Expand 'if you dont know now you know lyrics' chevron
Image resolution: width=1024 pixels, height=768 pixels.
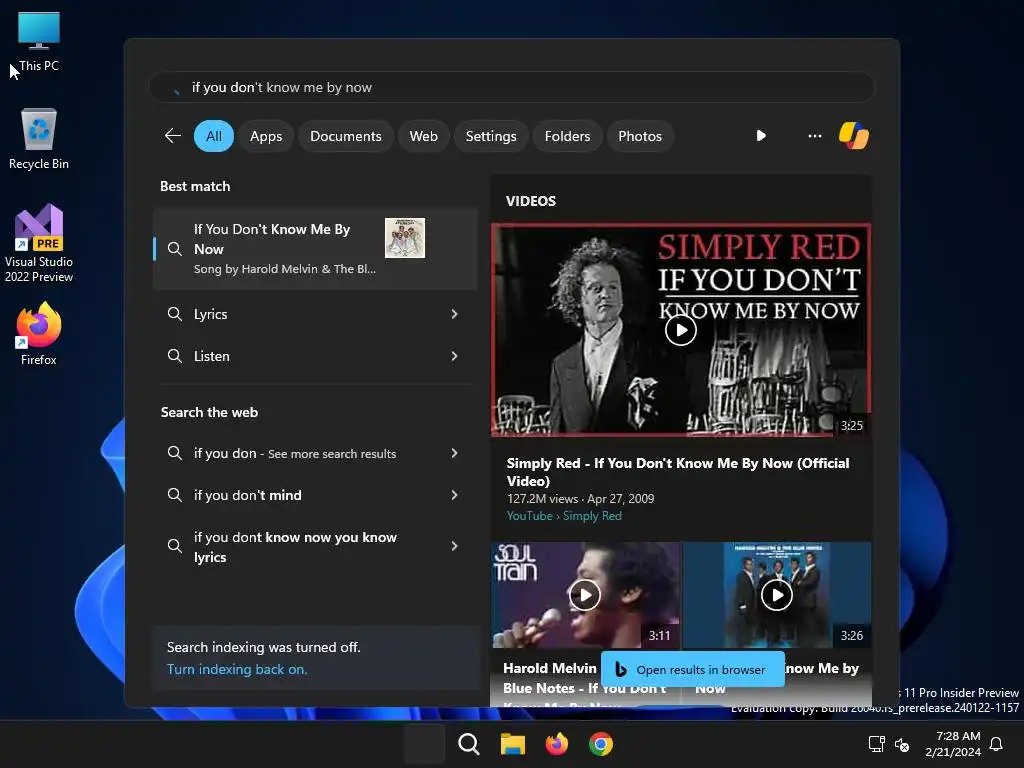455,546
